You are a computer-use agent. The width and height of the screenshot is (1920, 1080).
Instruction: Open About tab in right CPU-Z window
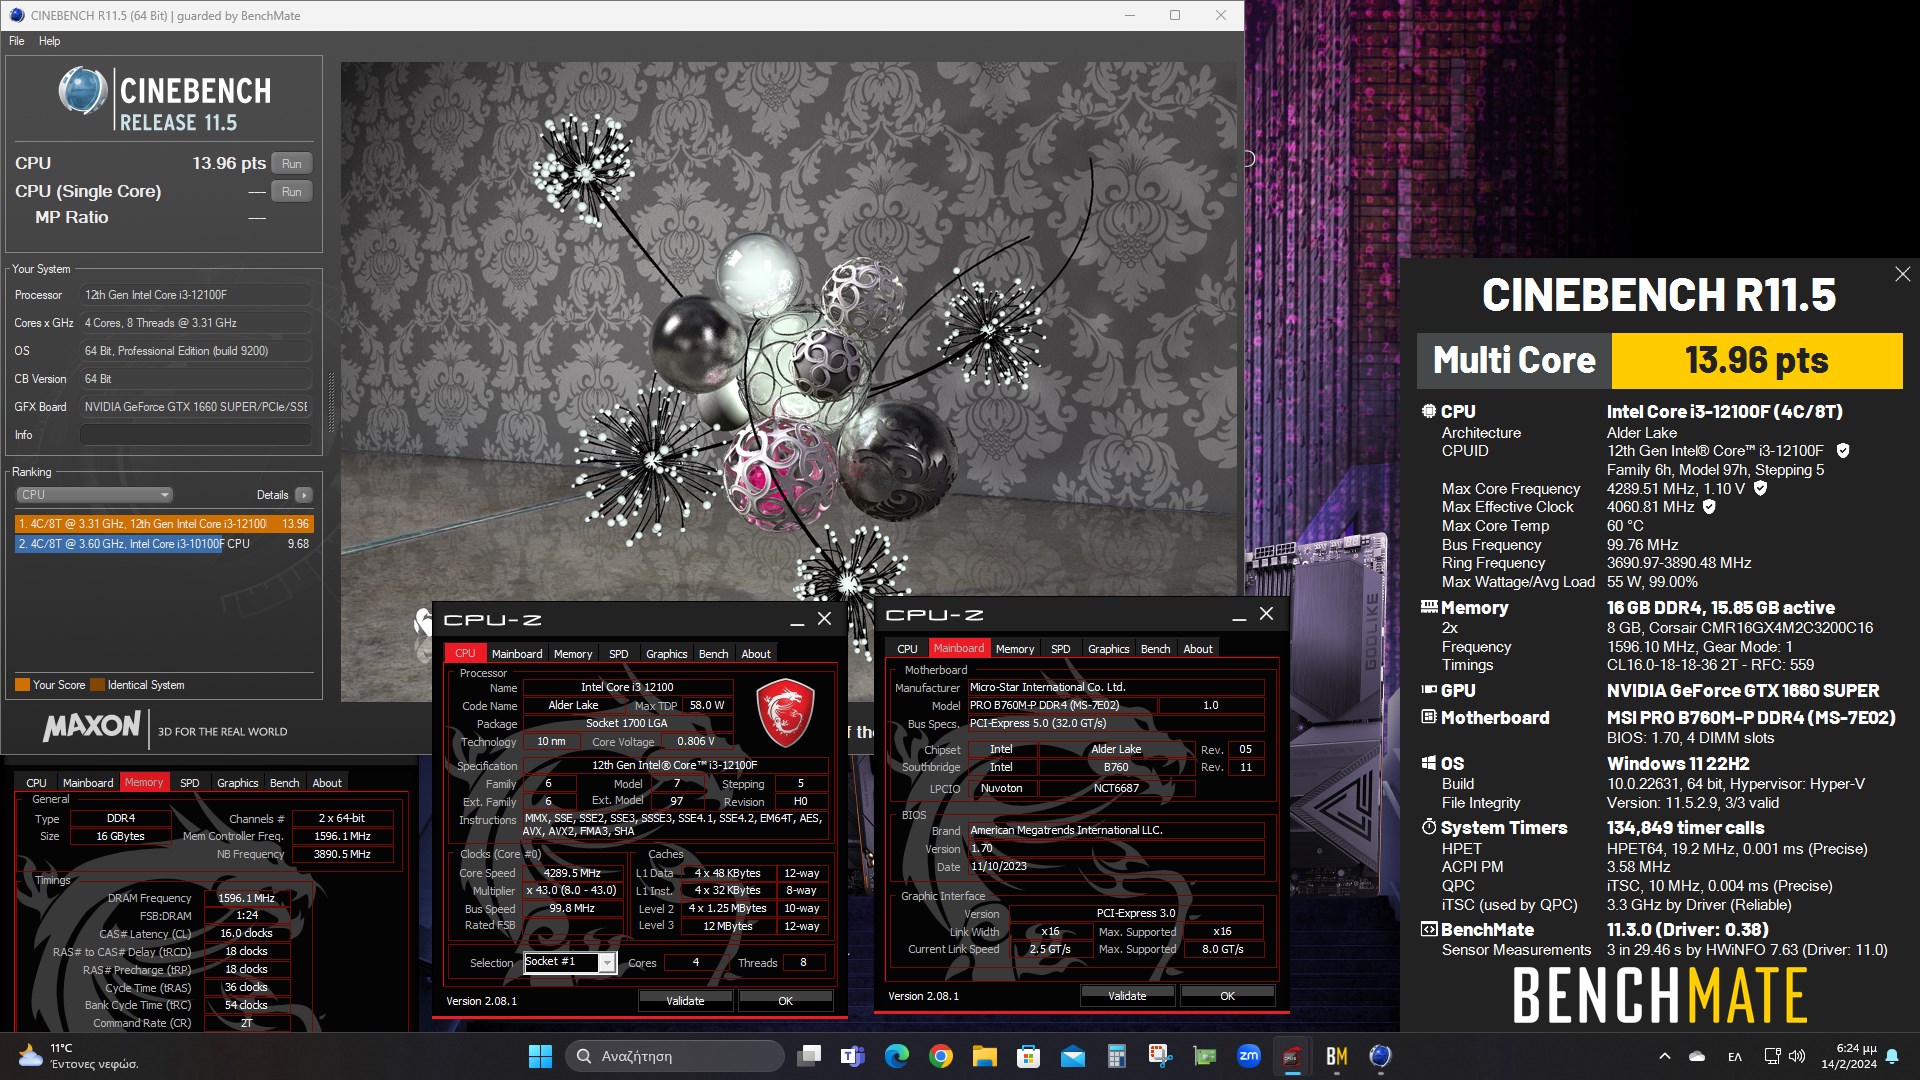click(x=1198, y=648)
